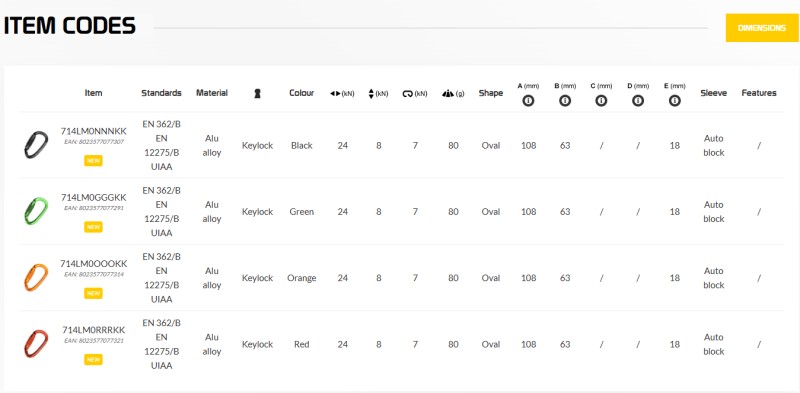Click item code 714LM0OOOKK
This screenshot has height=393, width=800.
93,264
